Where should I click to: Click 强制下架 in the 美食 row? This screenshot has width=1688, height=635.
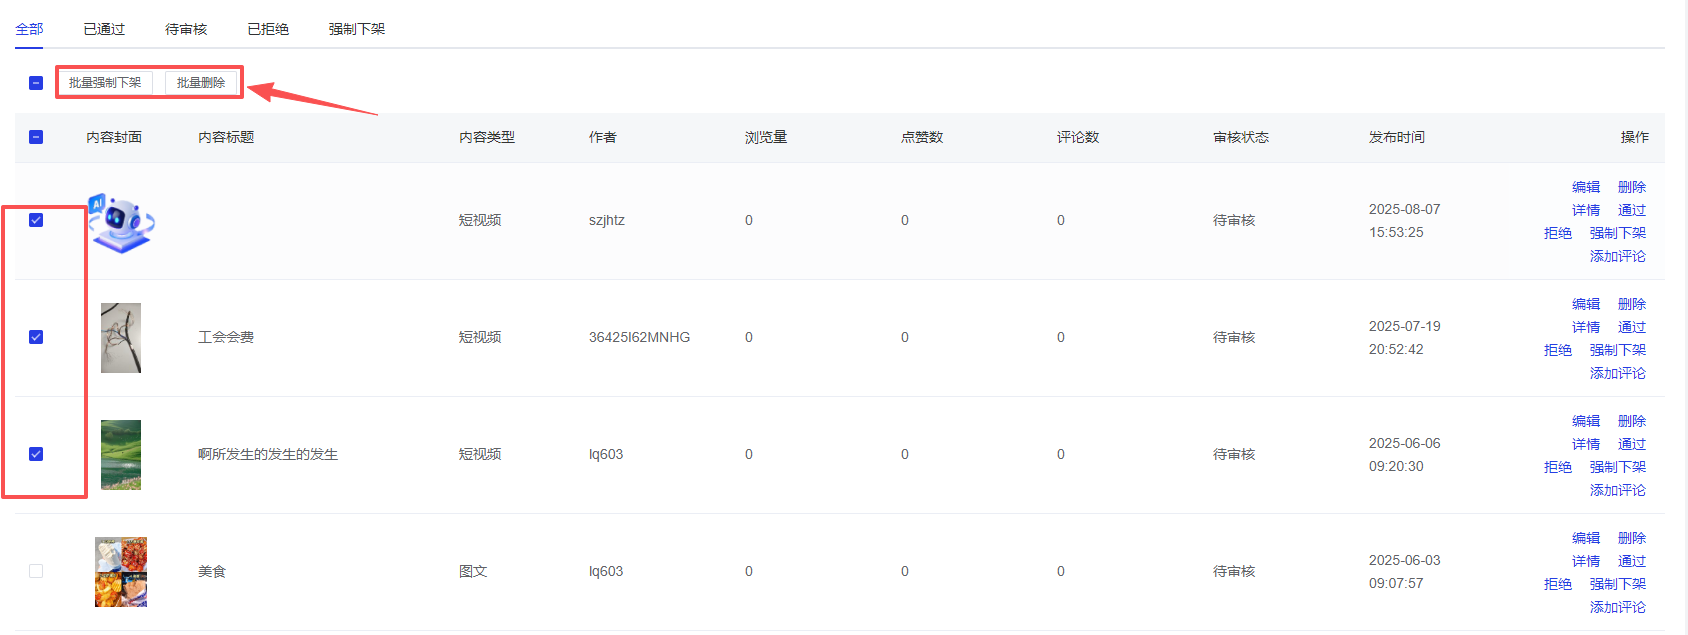[x=1618, y=584]
